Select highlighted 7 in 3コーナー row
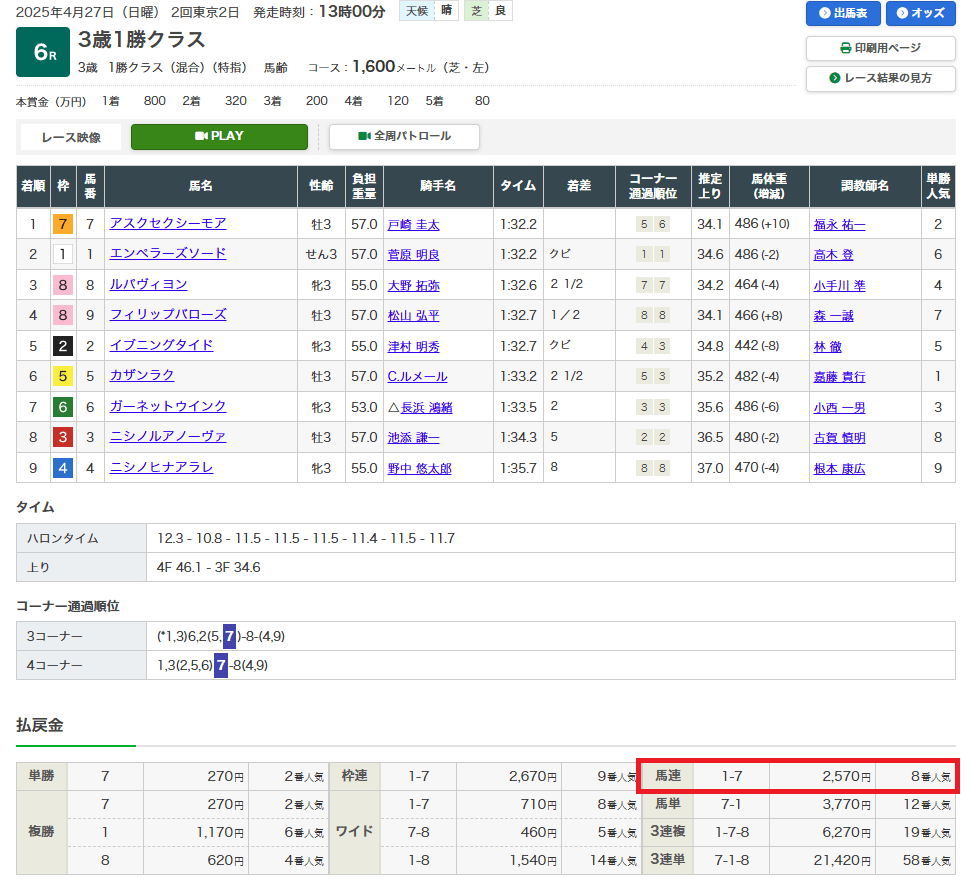This screenshot has height=879, width=973. pyautogui.click(x=230, y=636)
